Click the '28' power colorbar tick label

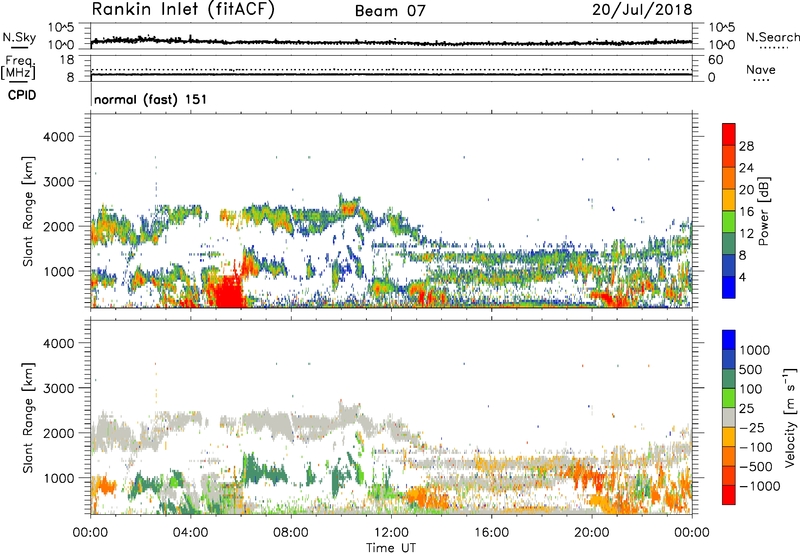point(746,146)
